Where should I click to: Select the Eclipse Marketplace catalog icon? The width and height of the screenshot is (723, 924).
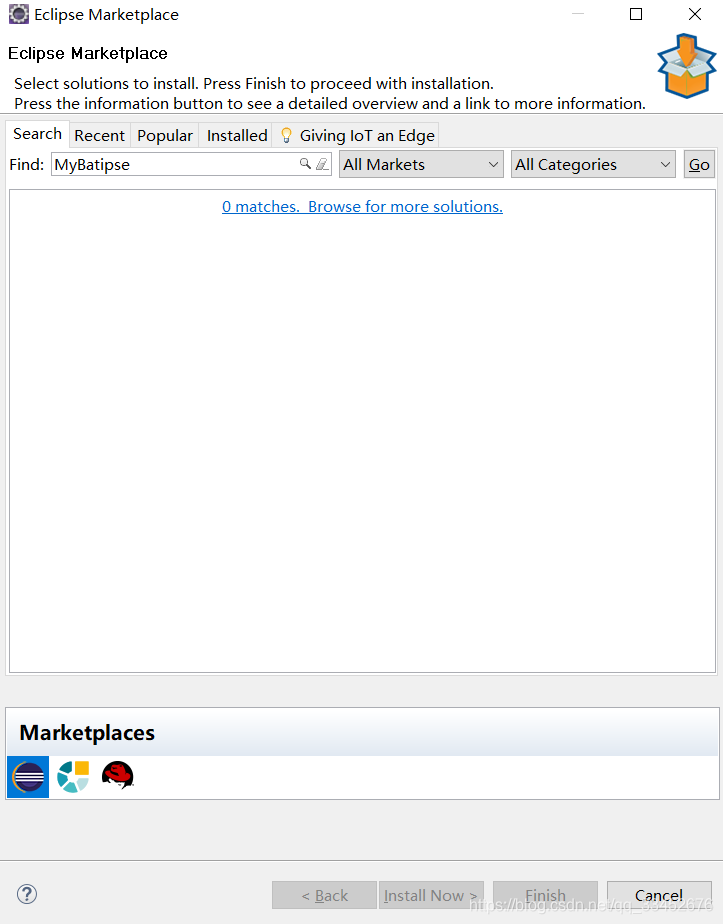(x=28, y=777)
